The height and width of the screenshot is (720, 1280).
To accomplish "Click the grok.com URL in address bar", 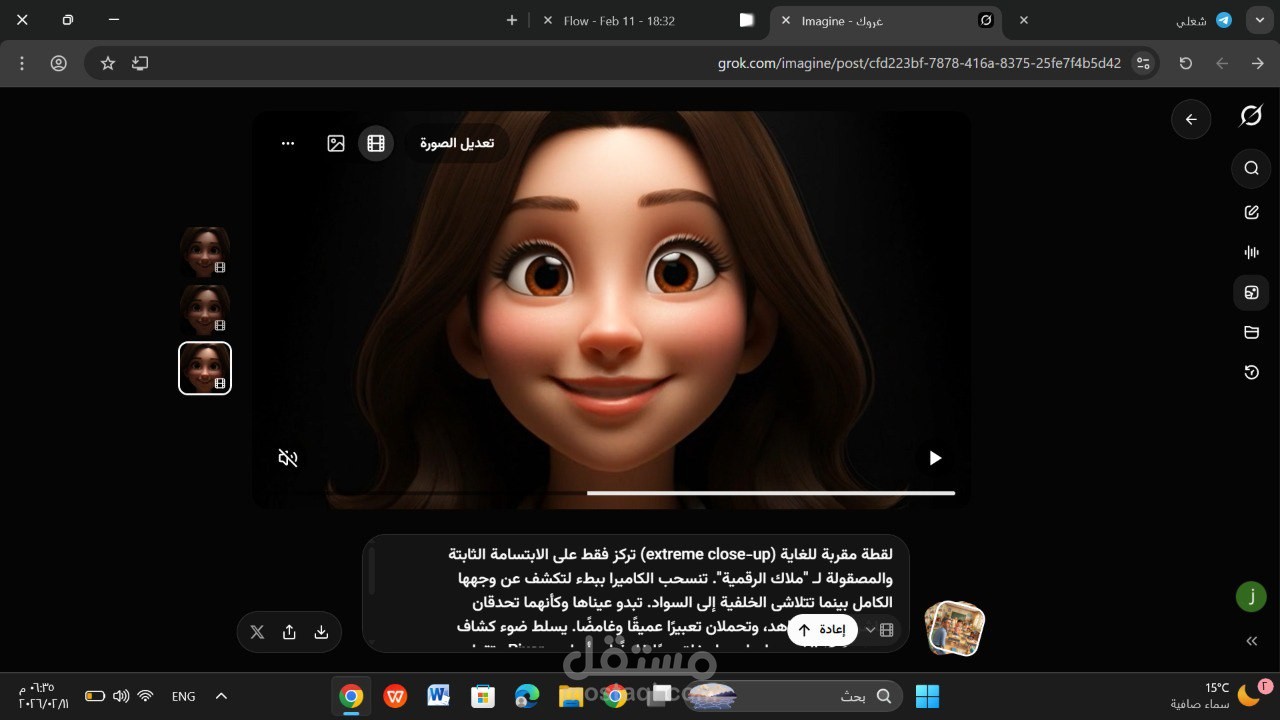I will (x=919, y=63).
